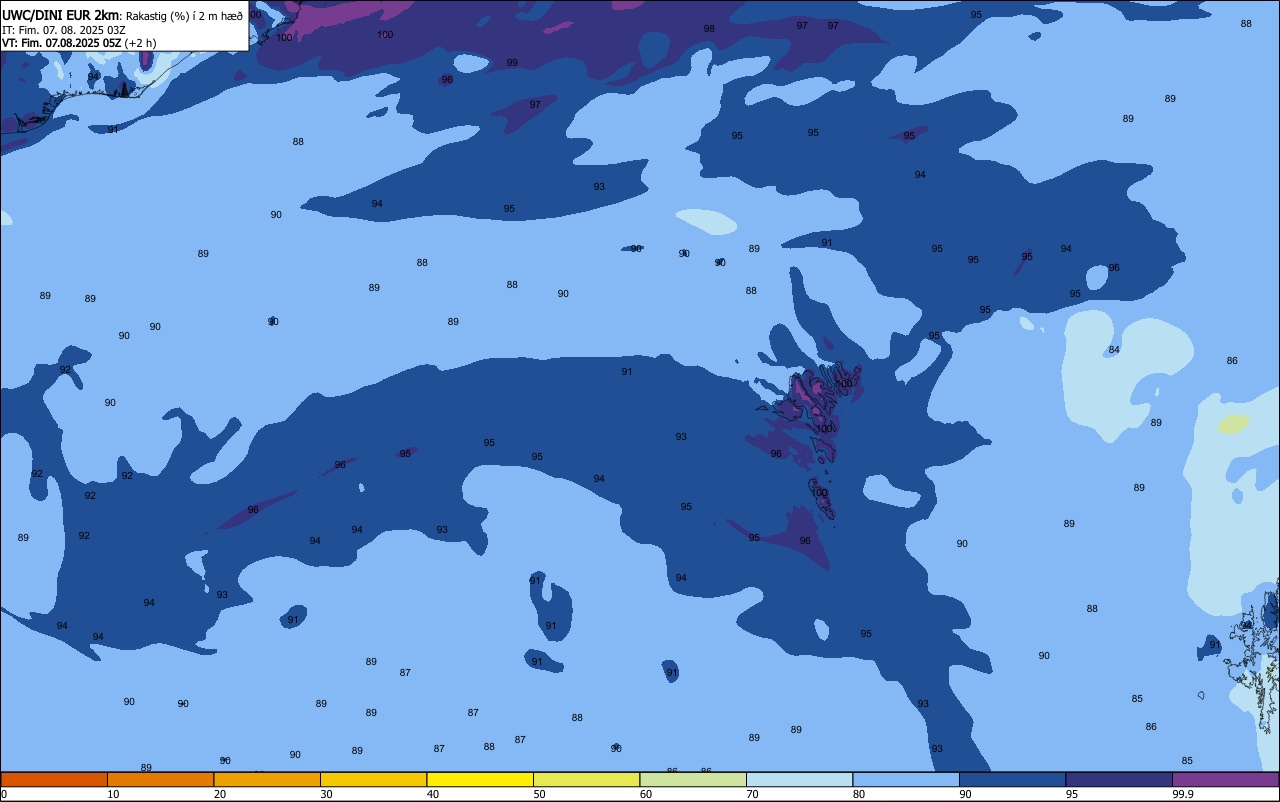This screenshot has height=802, width=1280.
Task: Select the 90–95 medium blue legend swatch
Action: [1012, 779]
